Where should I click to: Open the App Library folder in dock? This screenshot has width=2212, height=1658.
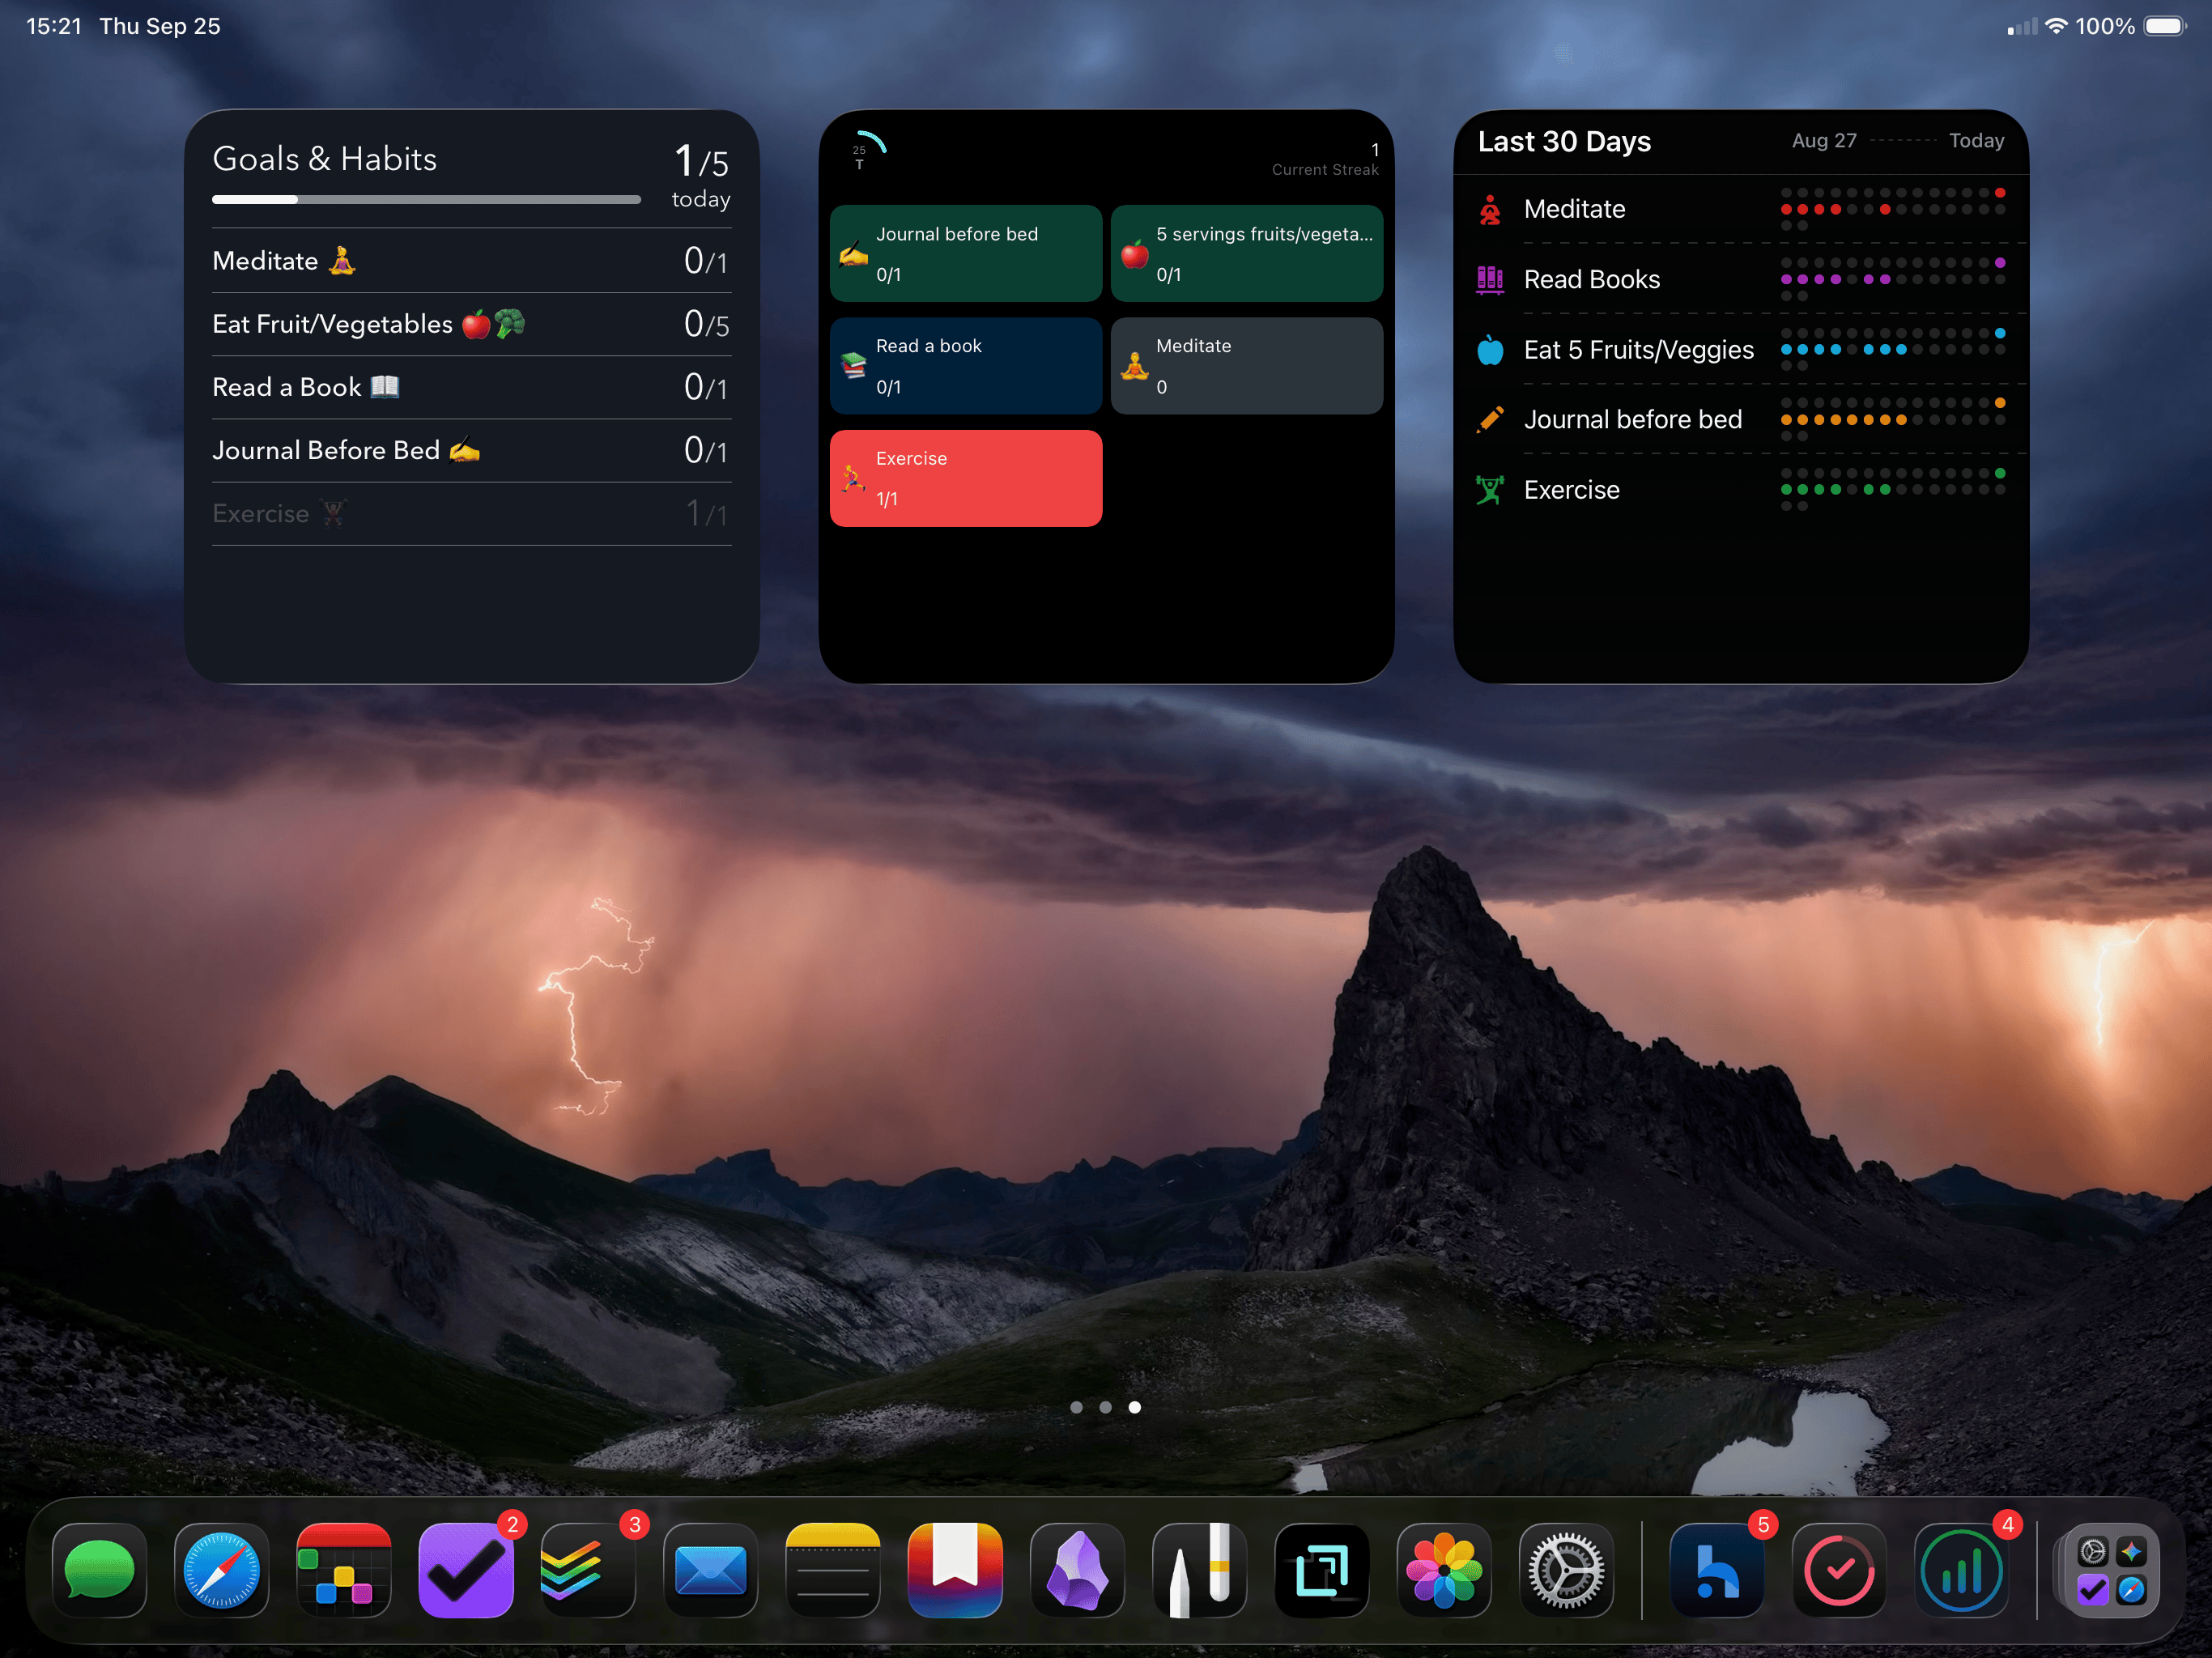[x=2111, y=1569]
